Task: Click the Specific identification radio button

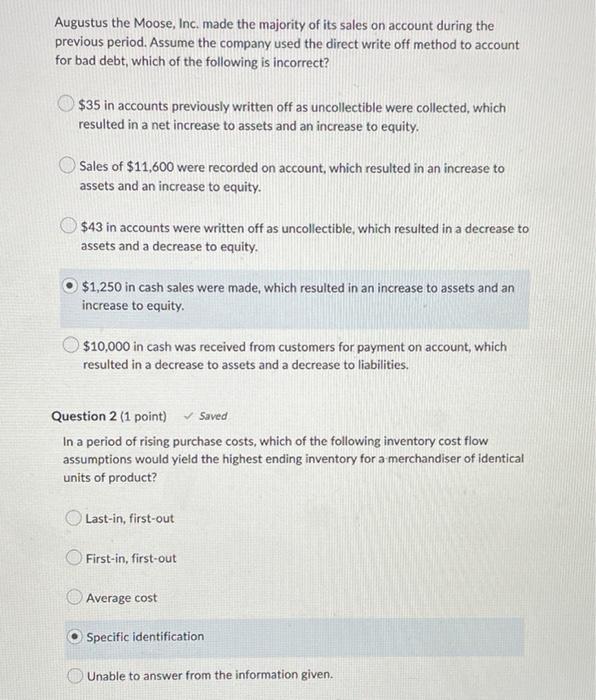Action: [x=75, y=637]
